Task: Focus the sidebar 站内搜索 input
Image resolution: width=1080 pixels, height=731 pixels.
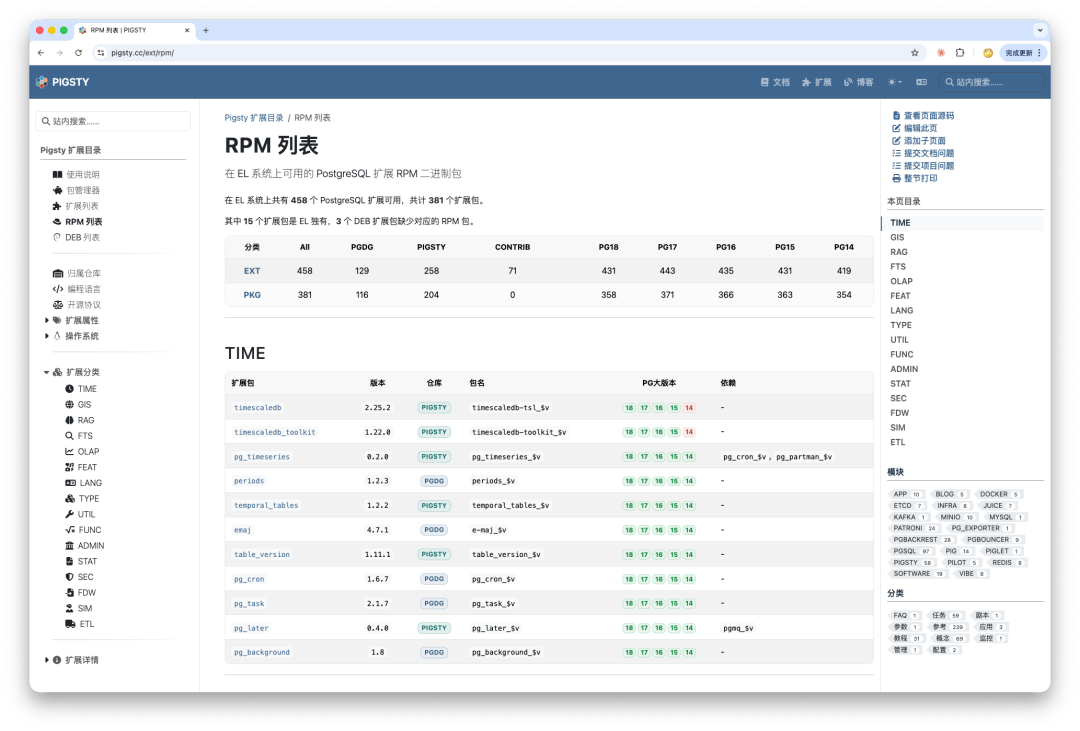Action: click(x=113, y=121)
